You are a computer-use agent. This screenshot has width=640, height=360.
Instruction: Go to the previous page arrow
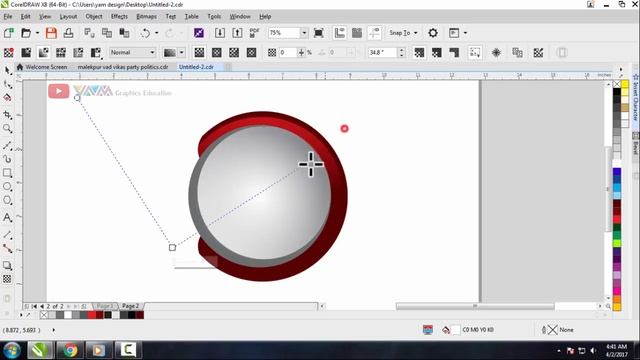click(x=42, y=306)
